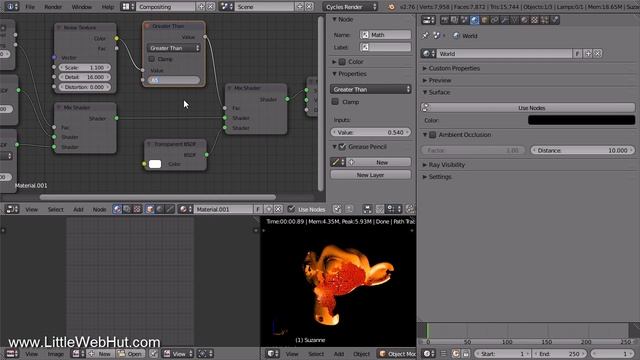This screenshot has height=360, width=640.
Task: Click the node Name field Math
Action: tap(385, 35)
